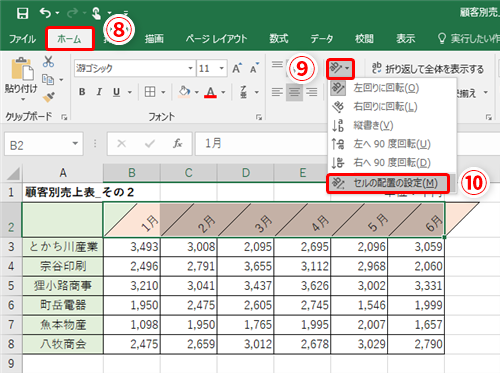Expand the fill color dropdown arrow
The width and height of the screenshot is (500, 373).
tap(196, 92)
